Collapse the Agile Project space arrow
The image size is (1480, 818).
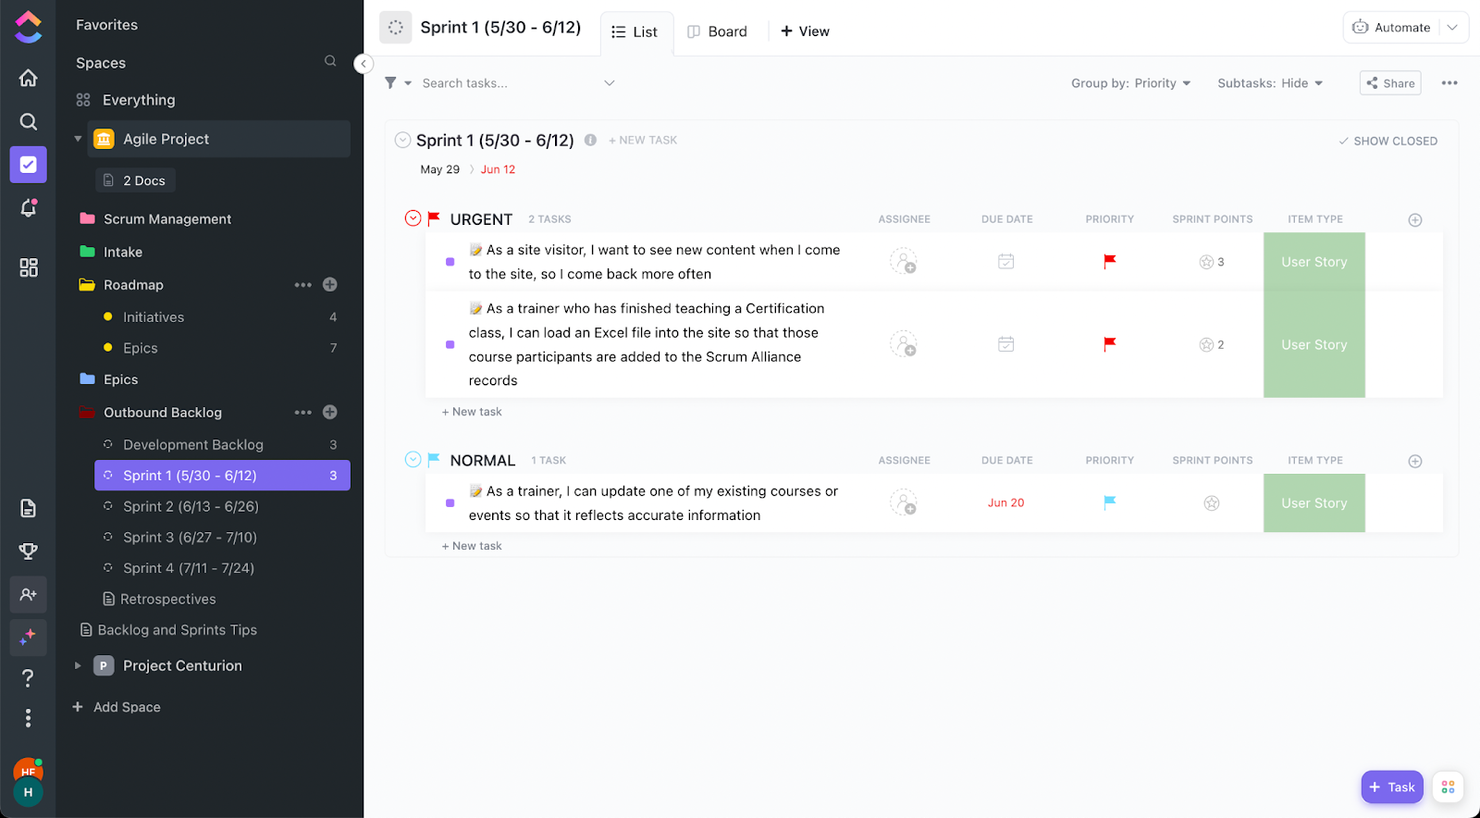pyautogui.click(x=78, y=139)
